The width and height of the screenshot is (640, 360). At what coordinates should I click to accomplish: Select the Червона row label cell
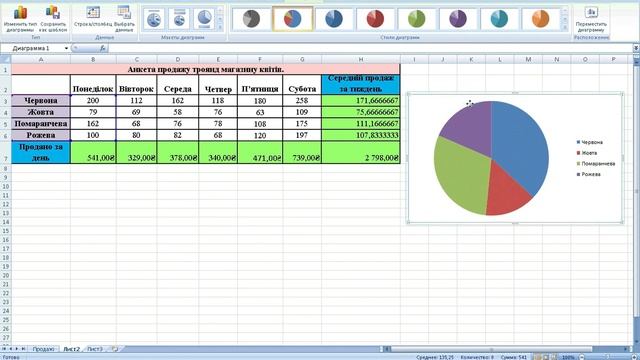(41, 100)
